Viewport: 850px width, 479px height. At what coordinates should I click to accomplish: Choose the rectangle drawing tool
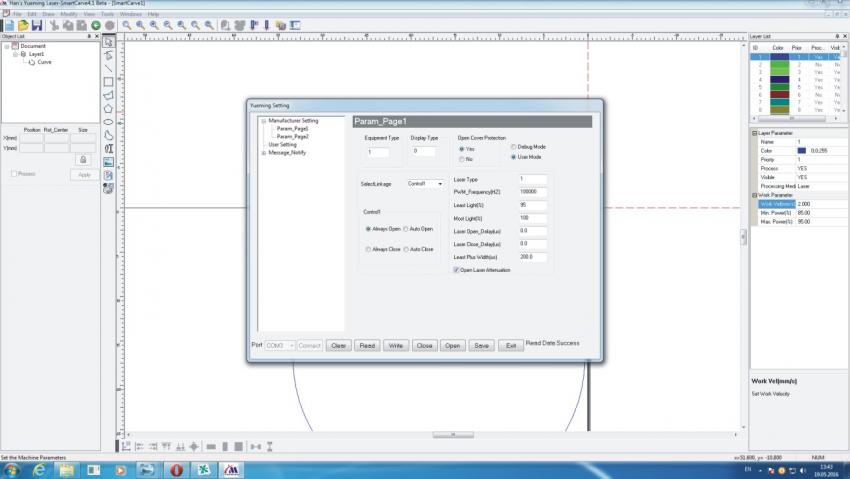tap(108, 82)
